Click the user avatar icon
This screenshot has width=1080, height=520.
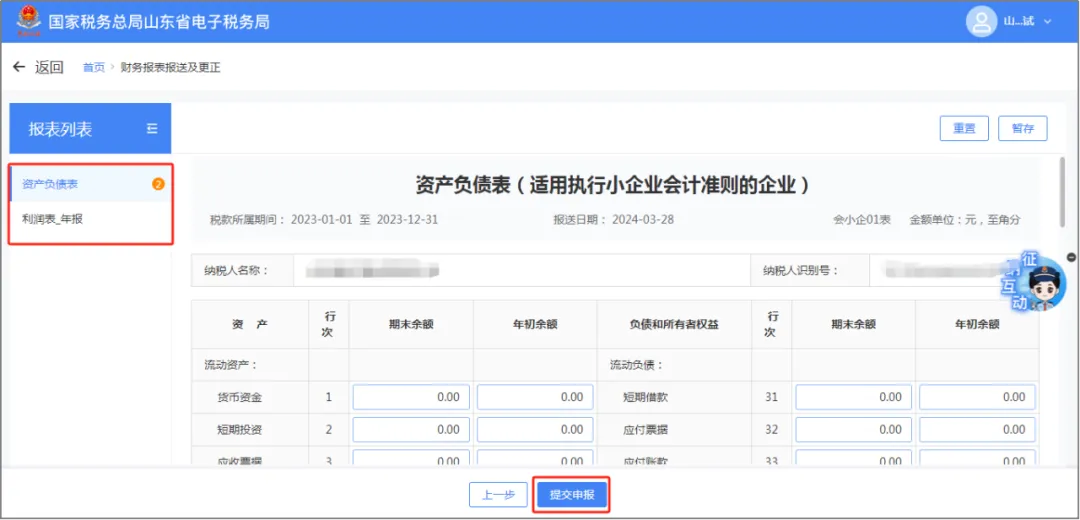pyautogui.click(x=982, y=21)
